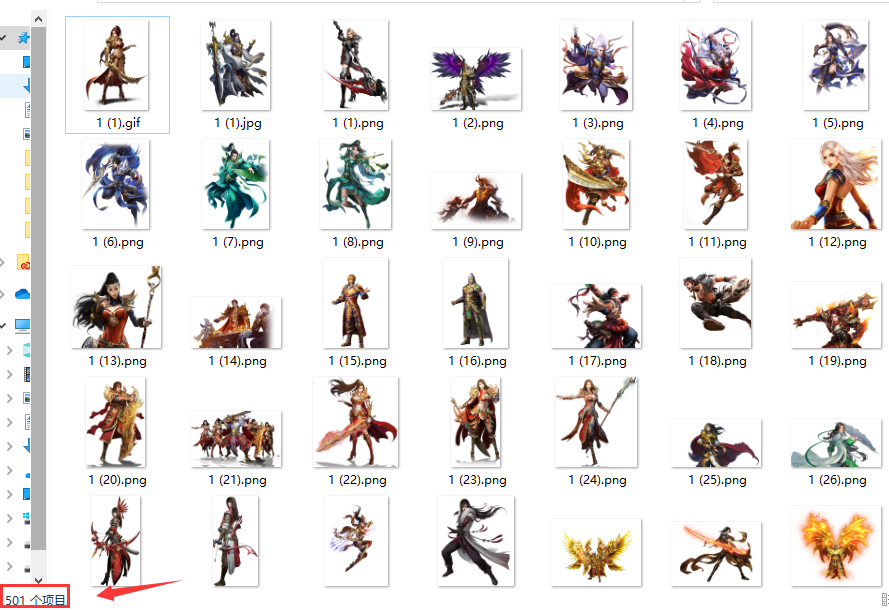
Task: Click the file name "1 (23).png"
Action: point(477,480)
